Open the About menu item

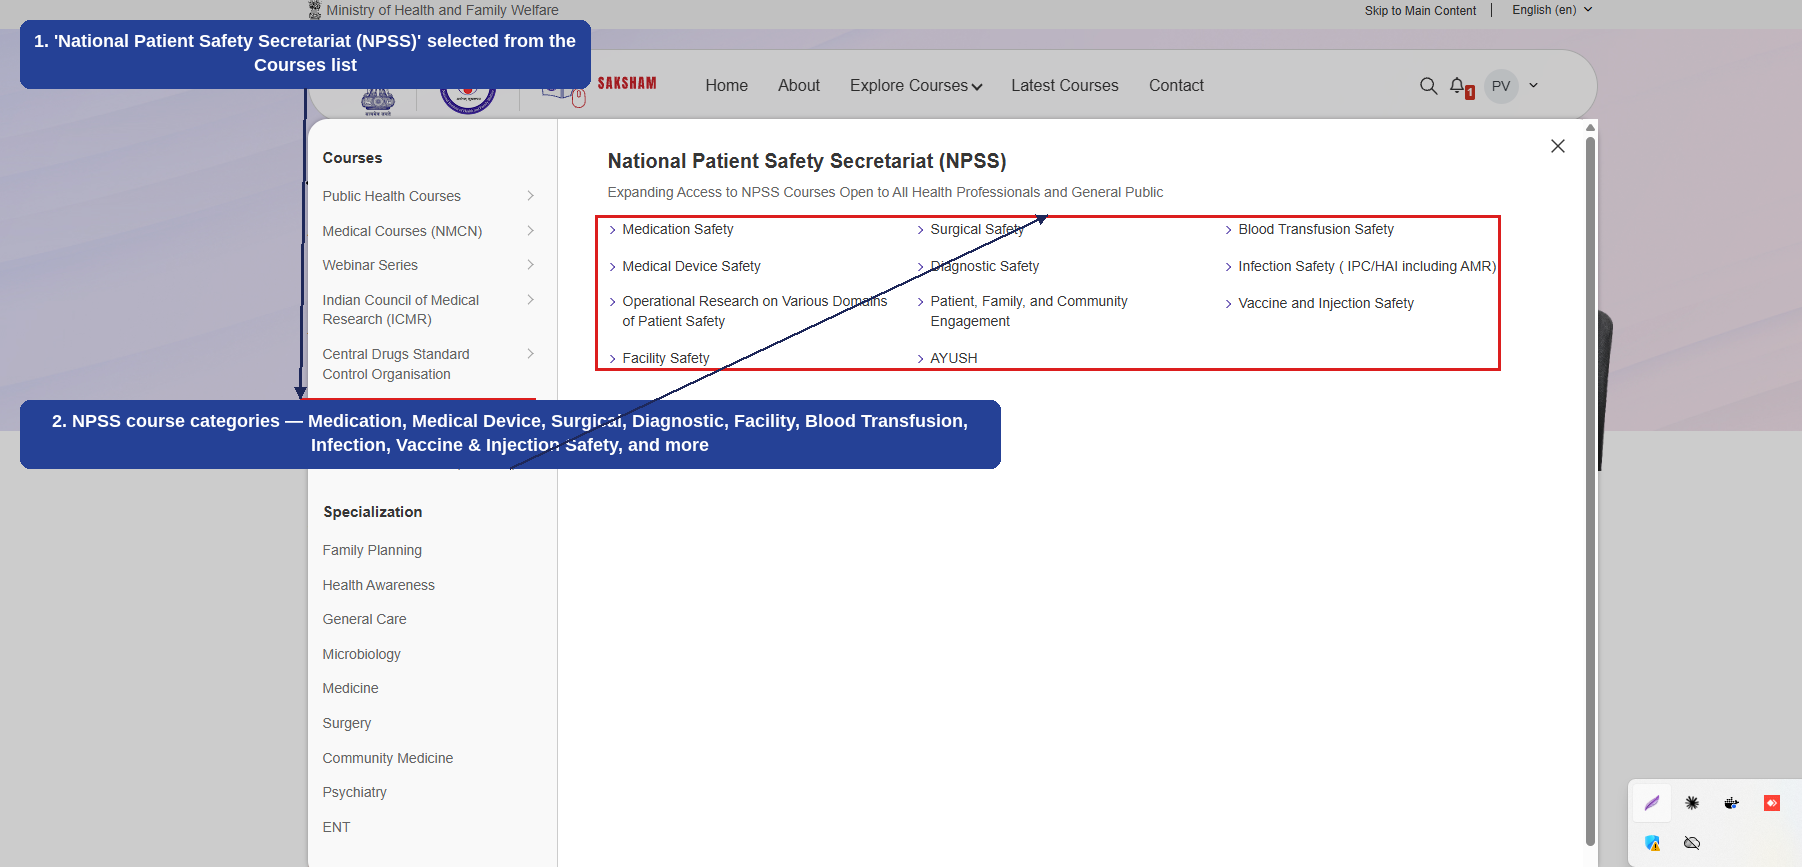tap(799, 86)
